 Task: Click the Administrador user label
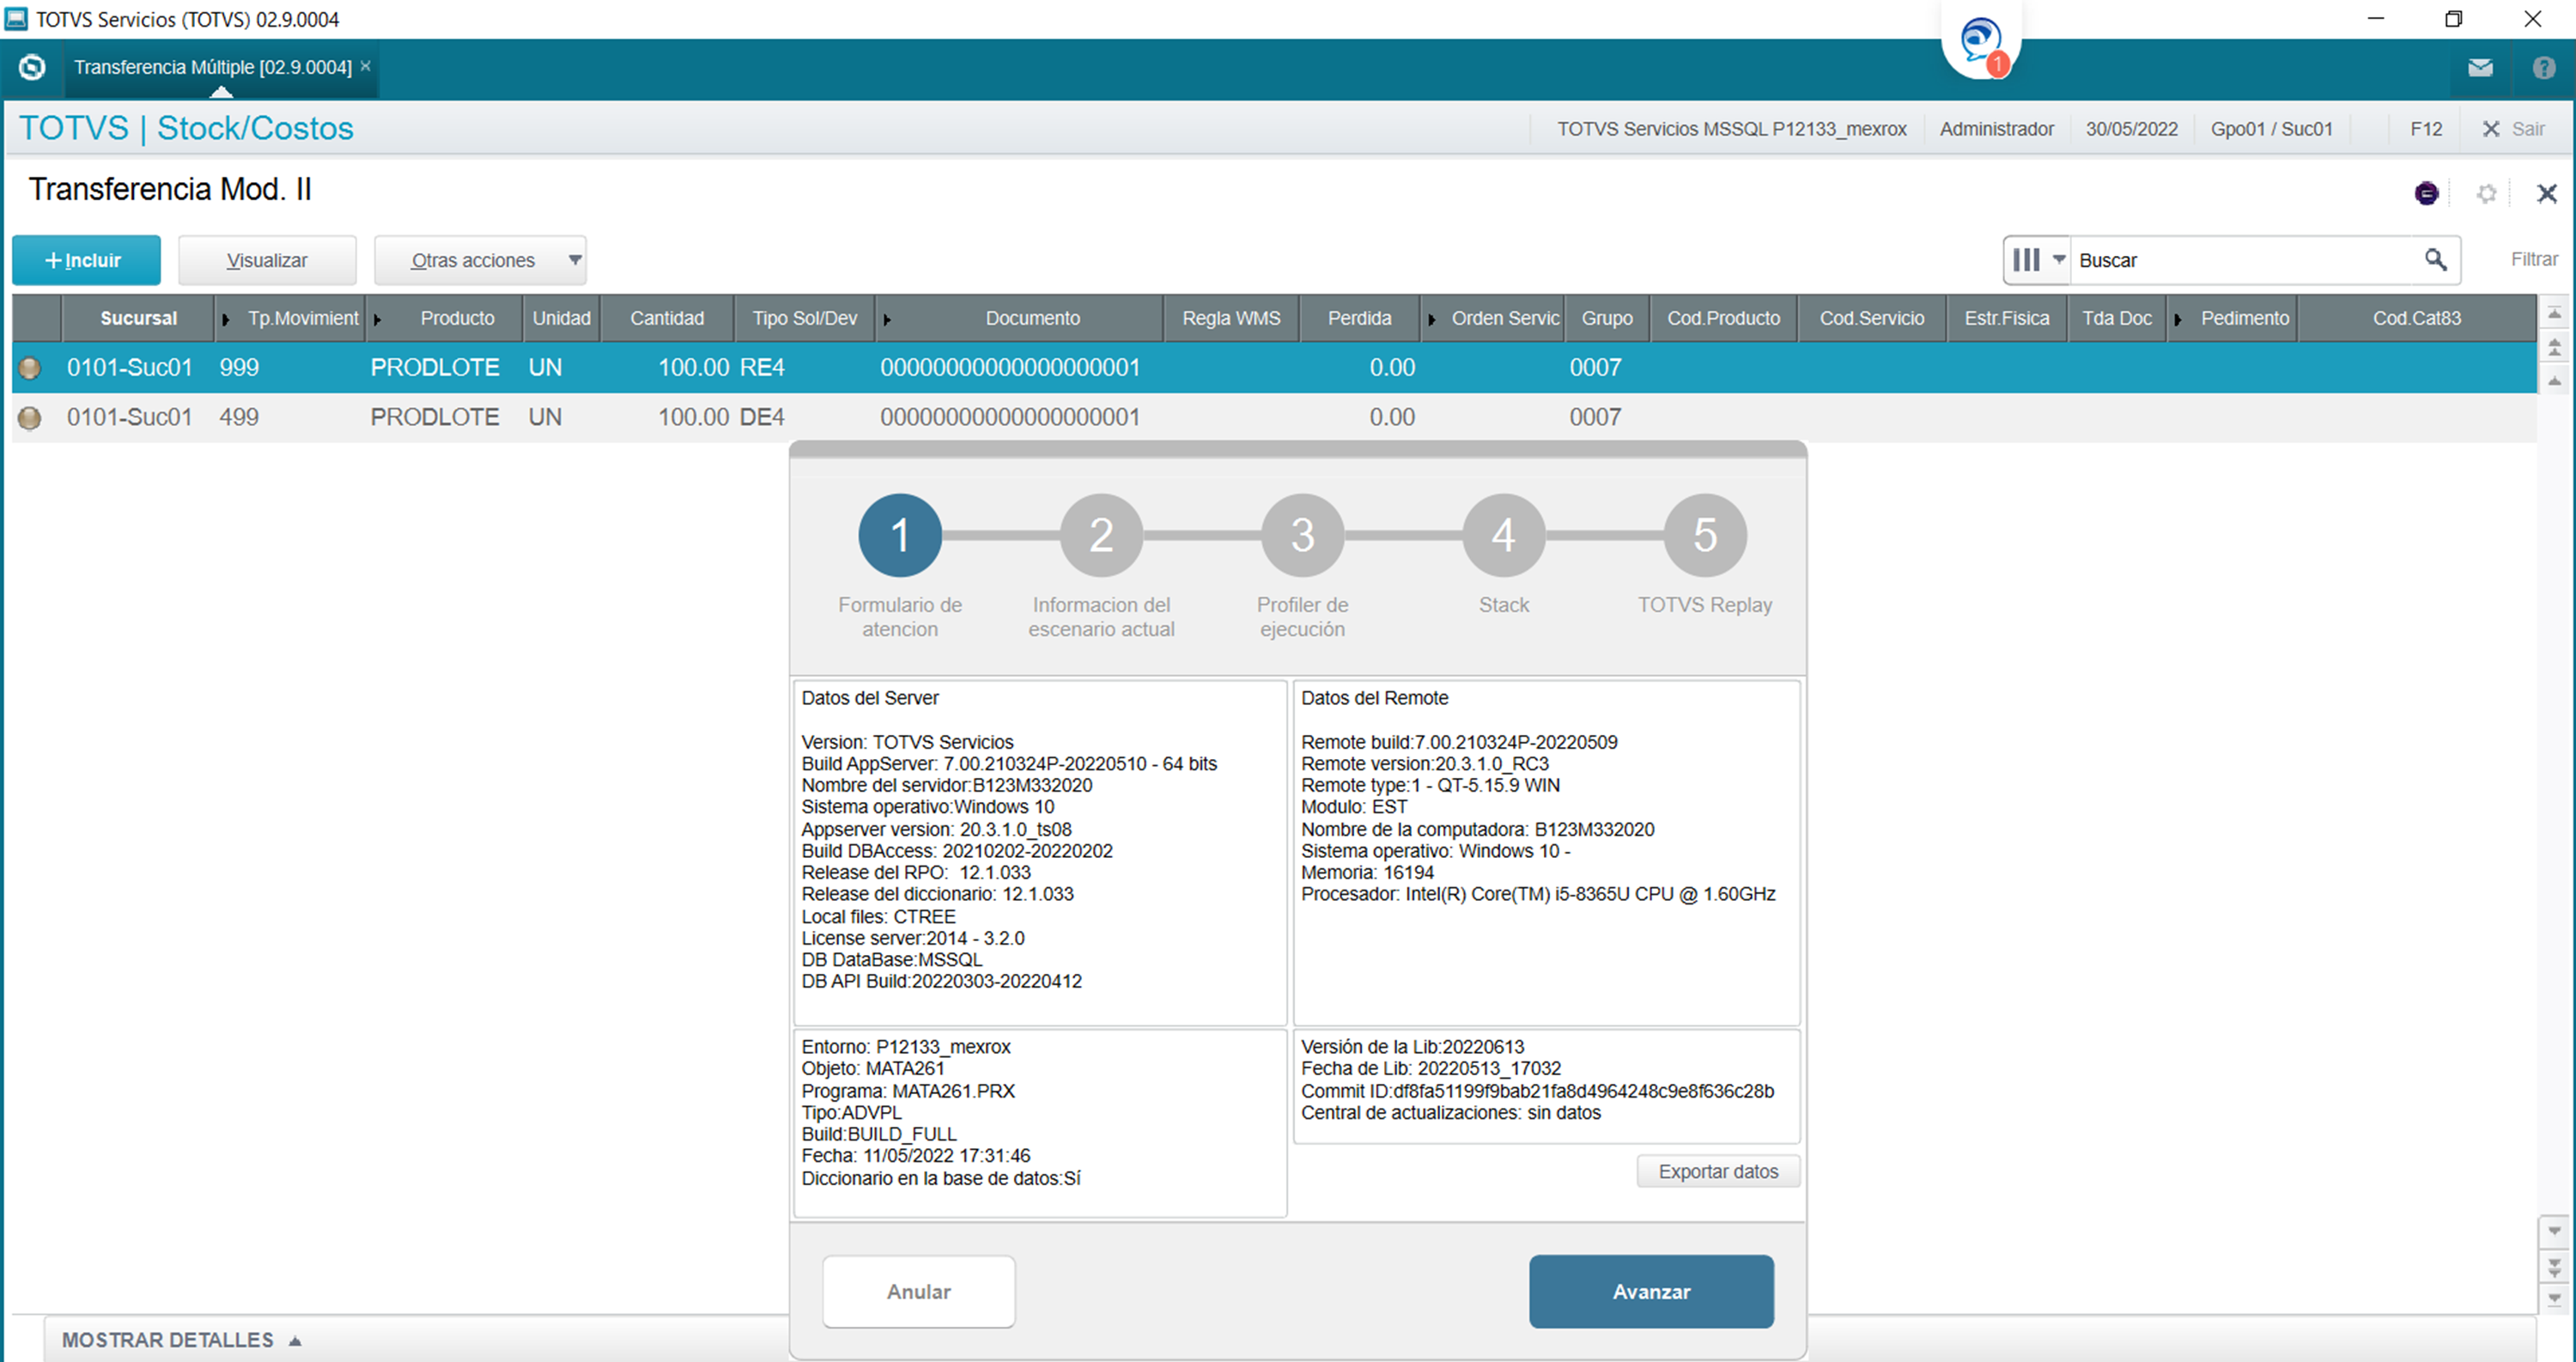(x=1996, y=129)
